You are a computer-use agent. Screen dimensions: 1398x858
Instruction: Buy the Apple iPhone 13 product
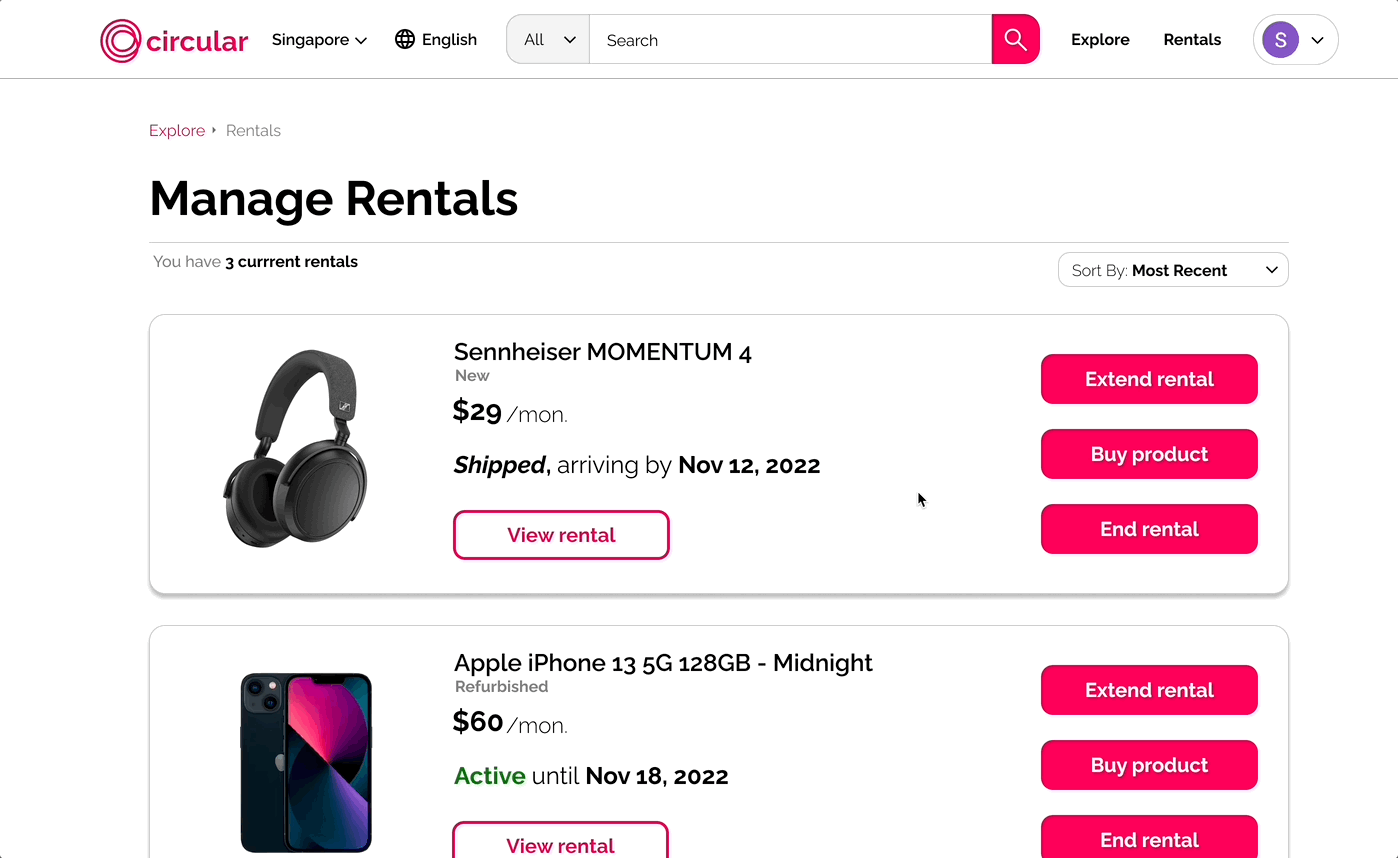pos(1149,765)
